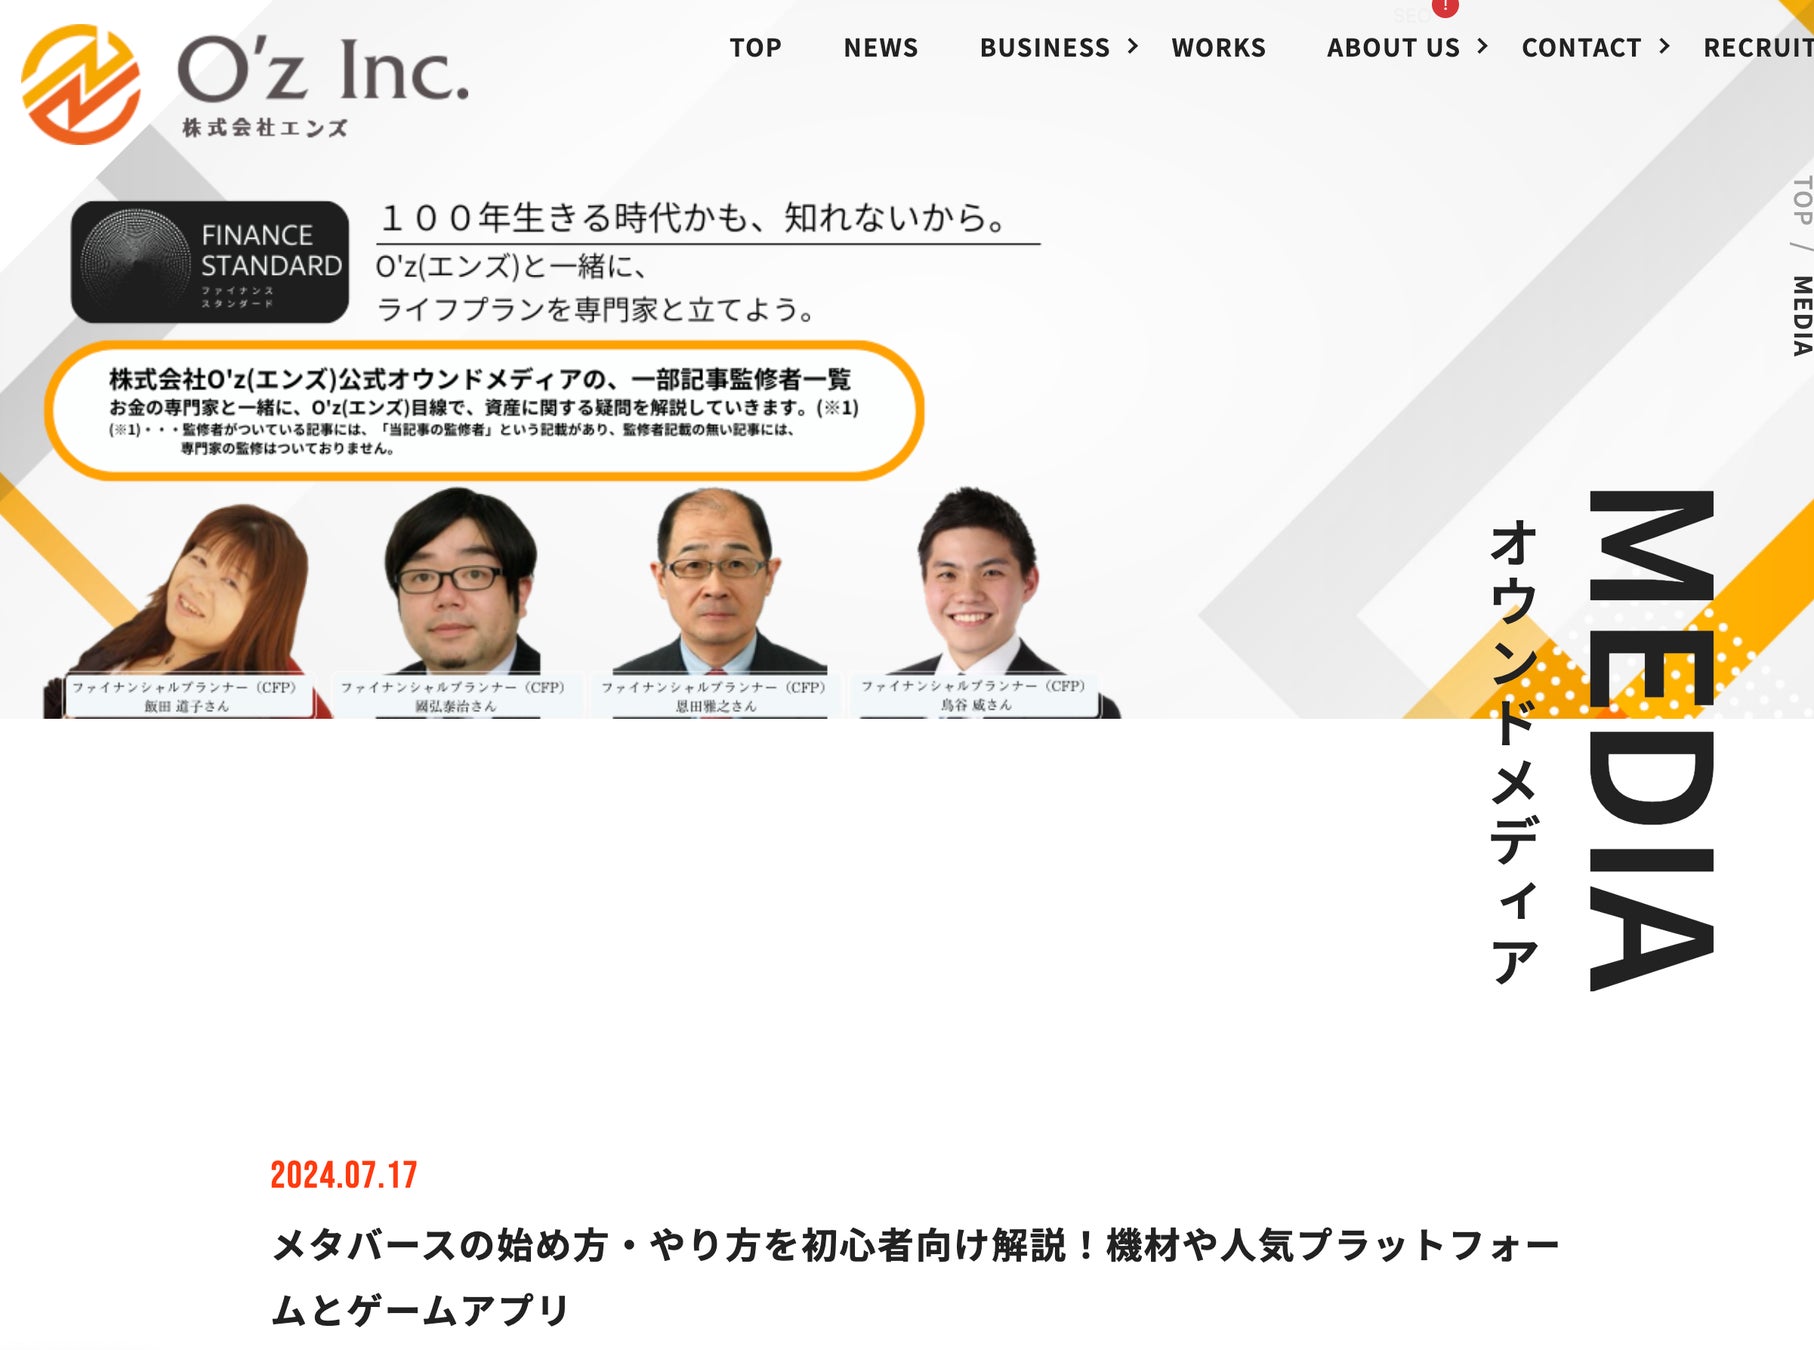Open the RECRUIT navigation item
Image resolution: width=1814 pixels, height=1350 pixels.
[x=1758, y=48]
